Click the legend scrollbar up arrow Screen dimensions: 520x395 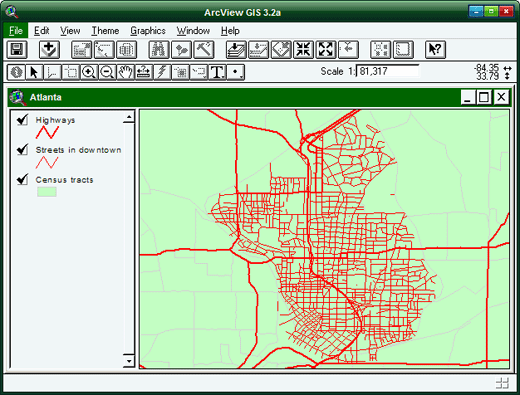[x=129, y=117]
